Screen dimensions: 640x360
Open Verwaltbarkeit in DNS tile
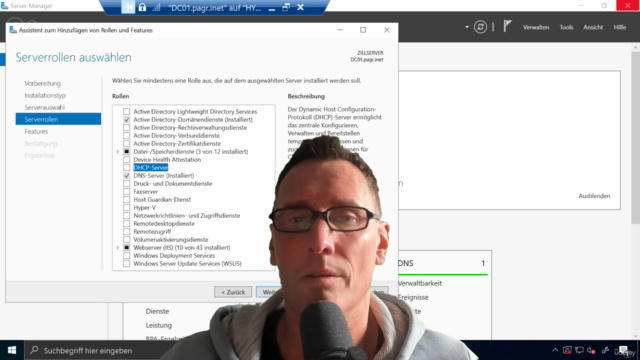click(x=420, y=283)
